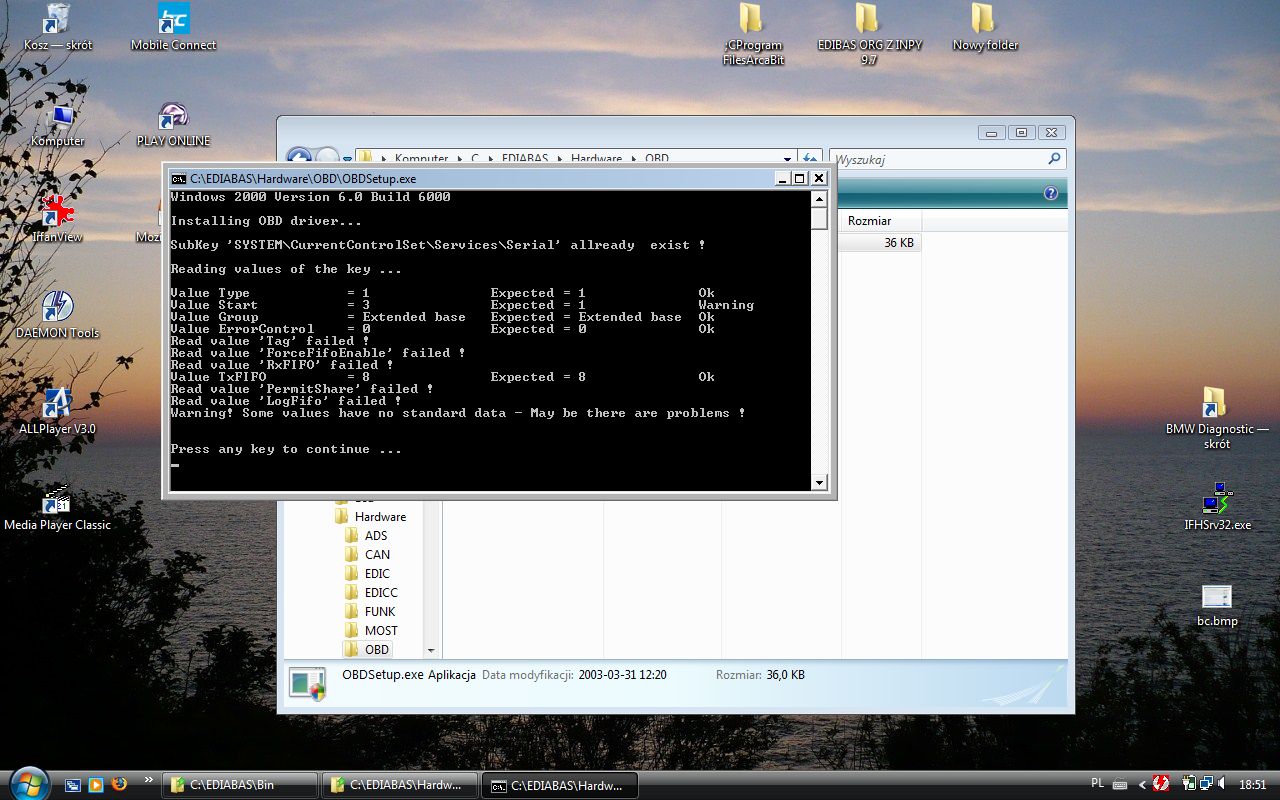Expand quick launch overflow chevron
Viewport: 1280px width, 800px height.
coord(149,780)
